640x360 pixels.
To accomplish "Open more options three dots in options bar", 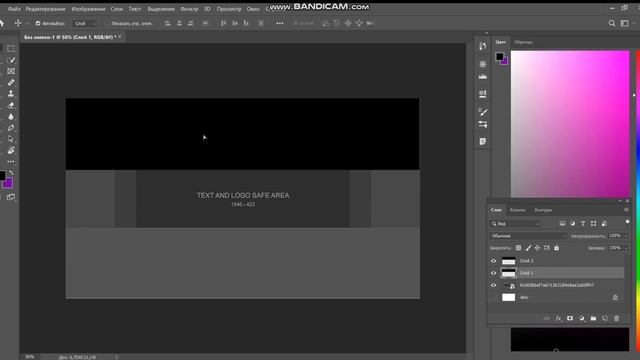I will [x=280, y=23].
